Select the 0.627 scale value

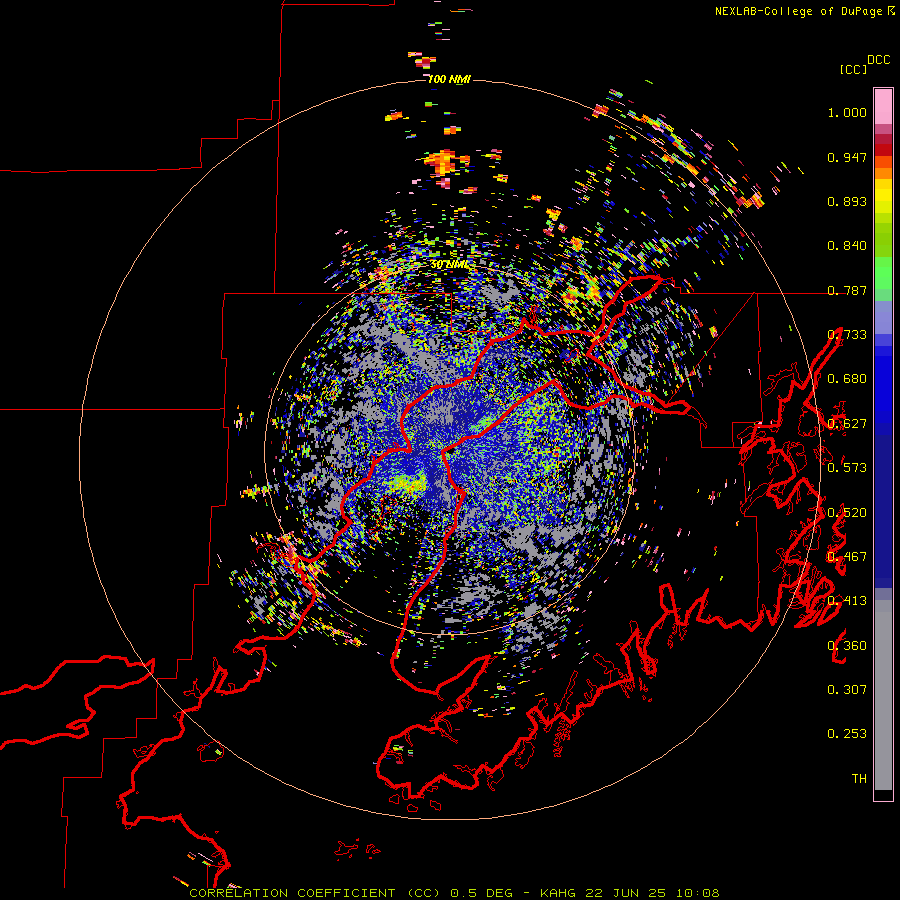pyautogui.click(x=847, y=424)
